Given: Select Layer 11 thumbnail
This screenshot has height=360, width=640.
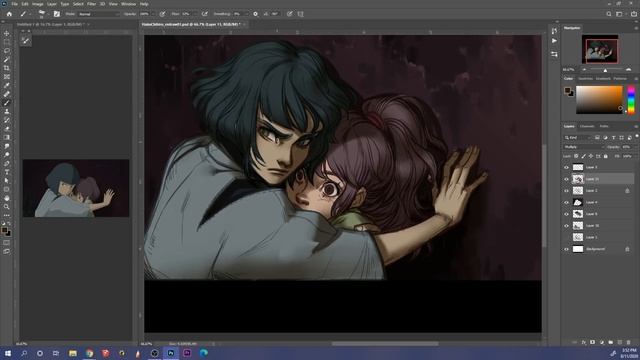Looking at the screenshot, I should [x=578, y=179].
